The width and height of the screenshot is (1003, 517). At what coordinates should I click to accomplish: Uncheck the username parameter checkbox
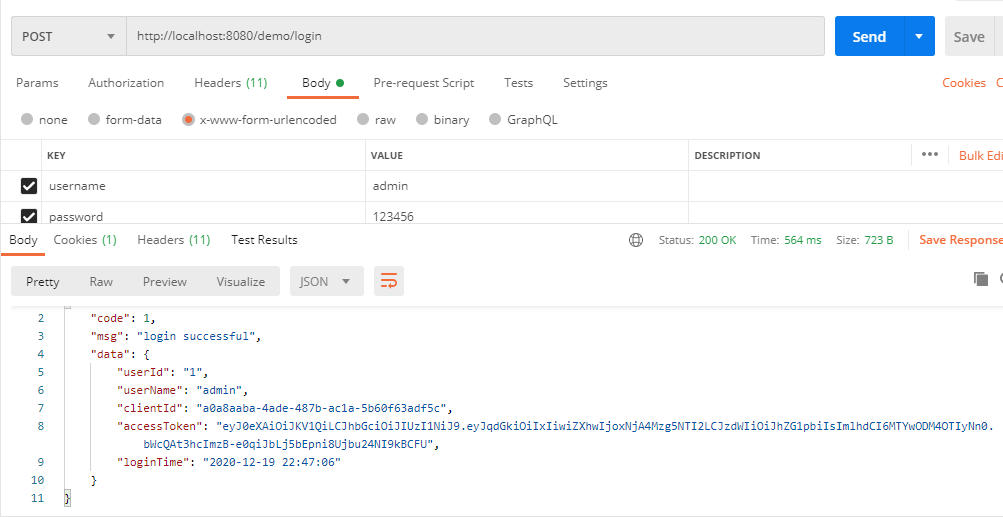(29, 186)
